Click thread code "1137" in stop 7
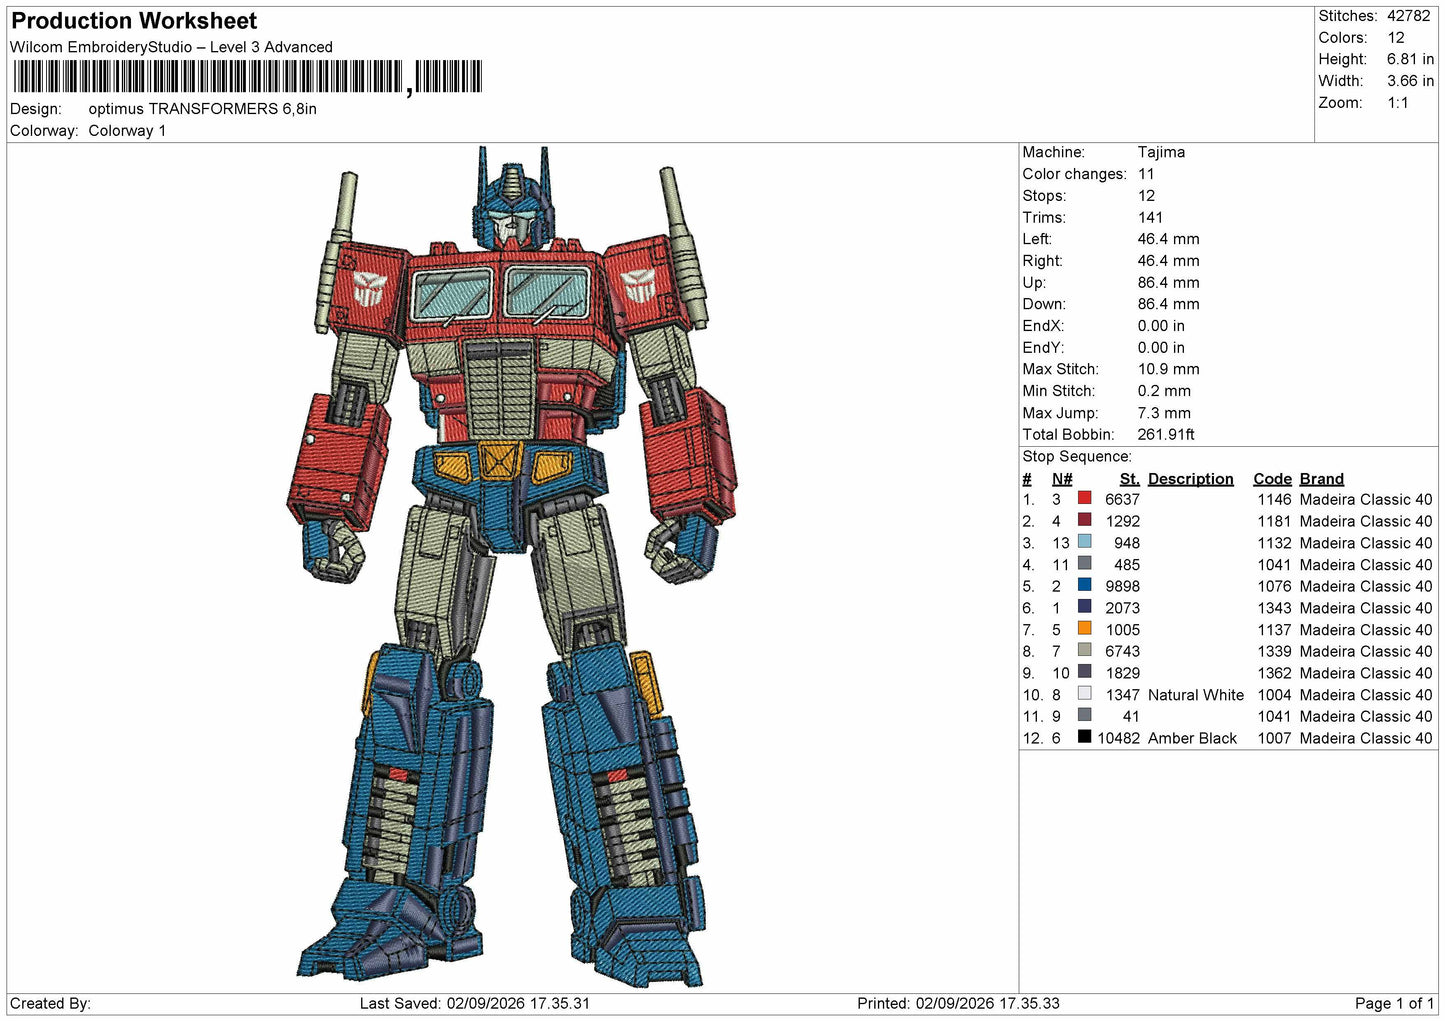This screenshot has width=1445, height=1021. [x=1274, y=630]
